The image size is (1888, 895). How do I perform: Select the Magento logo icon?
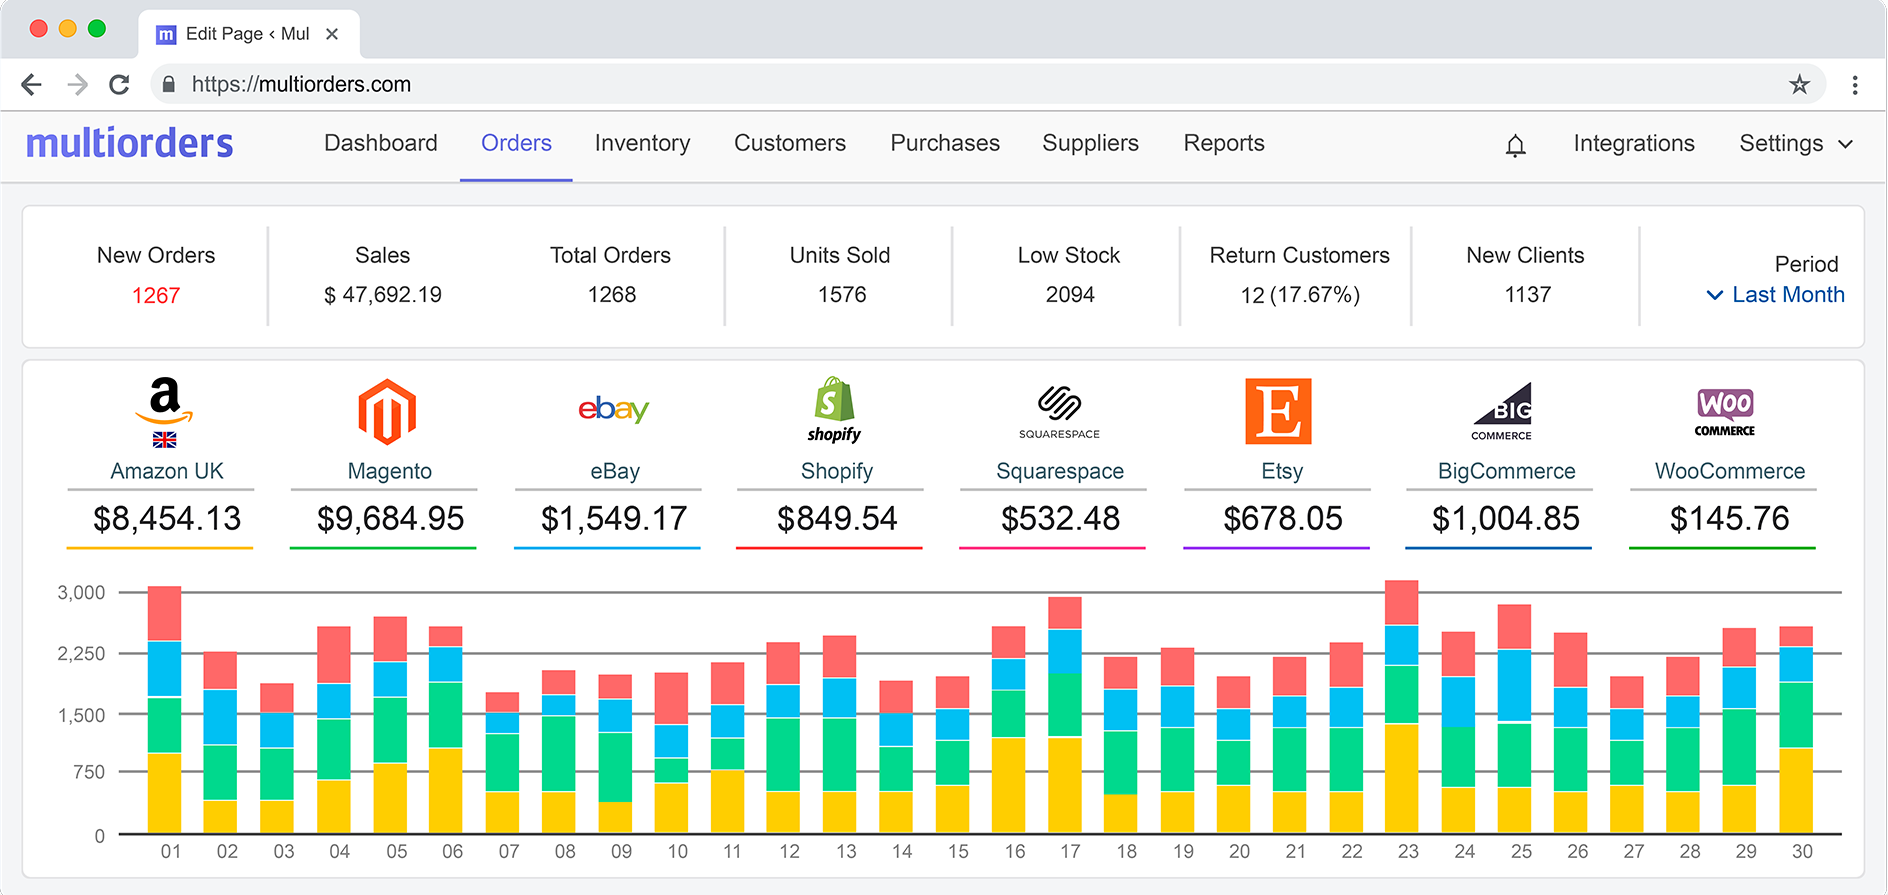(x=387, y=412)
